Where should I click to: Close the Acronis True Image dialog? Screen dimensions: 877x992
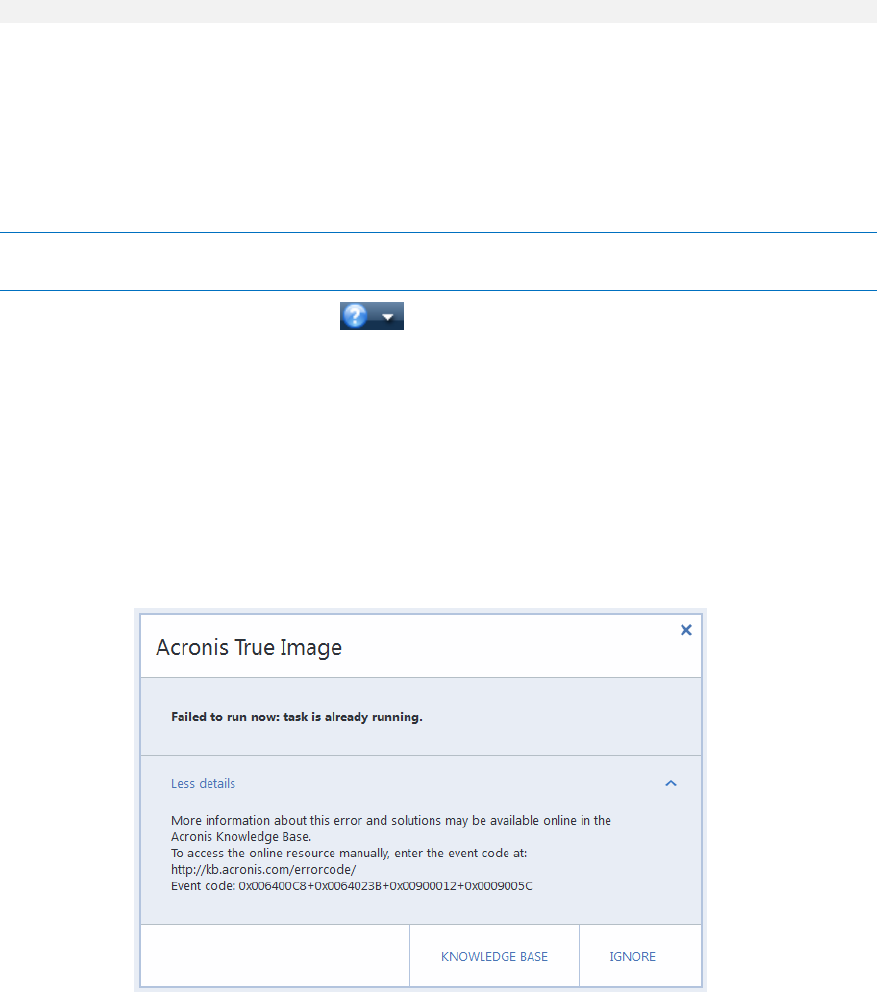[x=686, y=630]
